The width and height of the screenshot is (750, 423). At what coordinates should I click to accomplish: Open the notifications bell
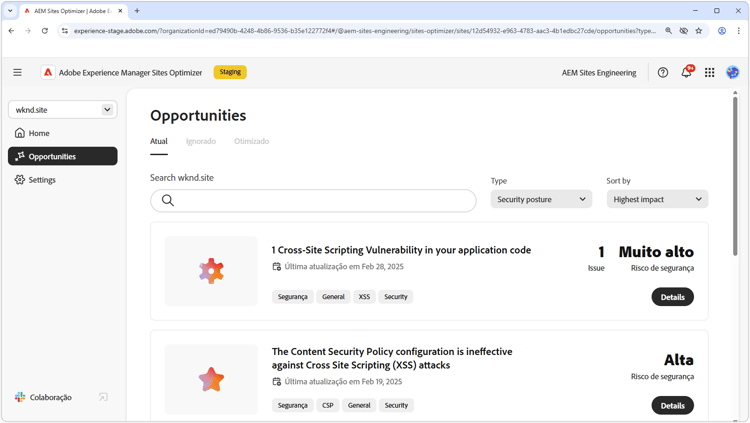point(686,72)
